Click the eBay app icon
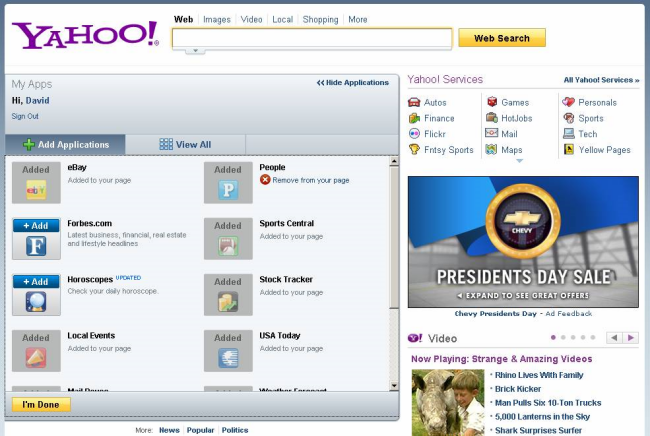Viewport: 650px width, 436px height. (x=36, y=190)
